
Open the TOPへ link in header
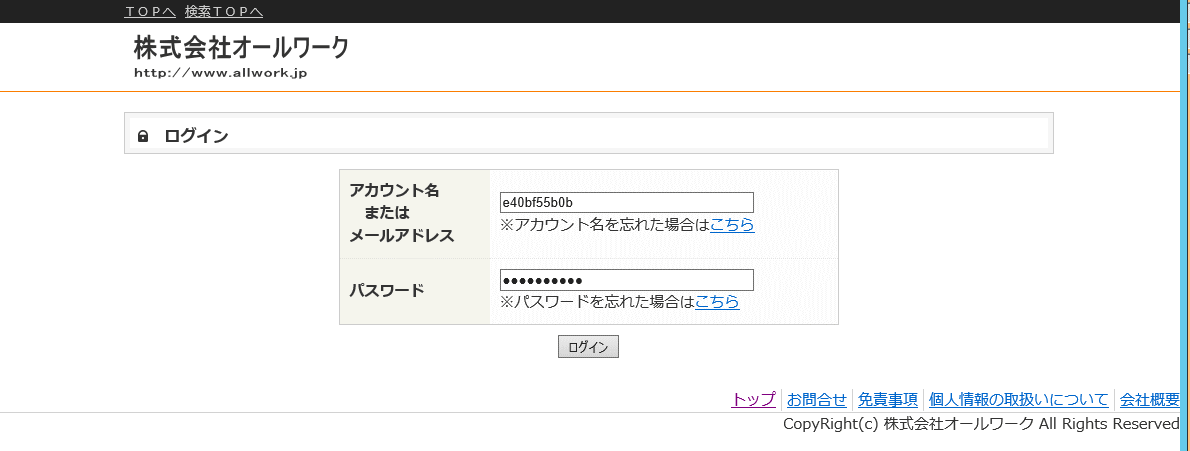[x=150, y=11]
